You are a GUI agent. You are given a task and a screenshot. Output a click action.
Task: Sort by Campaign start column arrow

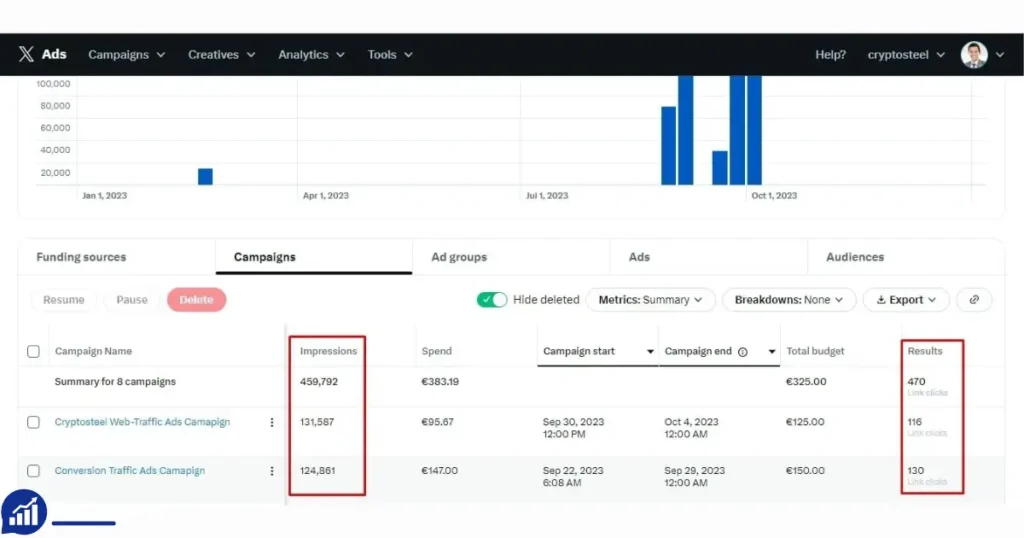tap(650, 351)
